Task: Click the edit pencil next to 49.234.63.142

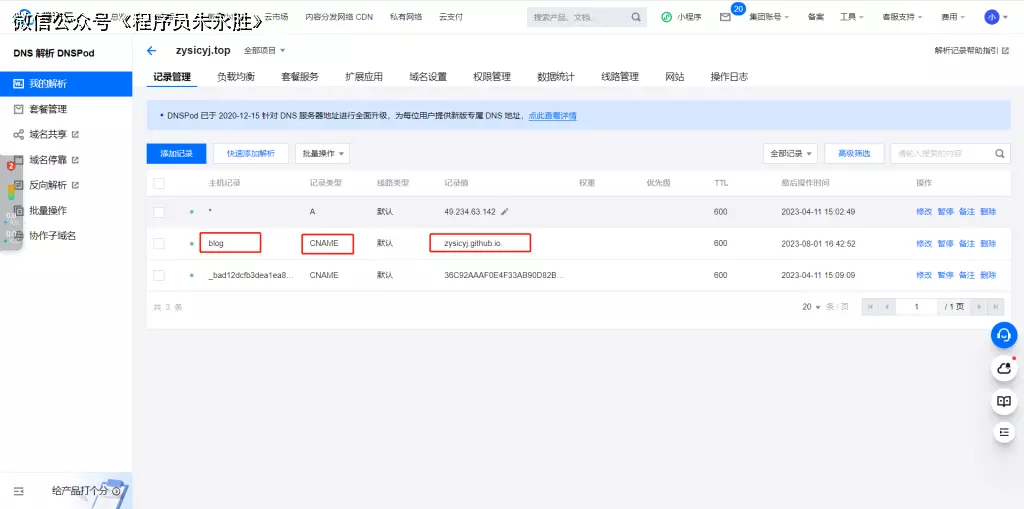Action: click(x=505, y=212)
